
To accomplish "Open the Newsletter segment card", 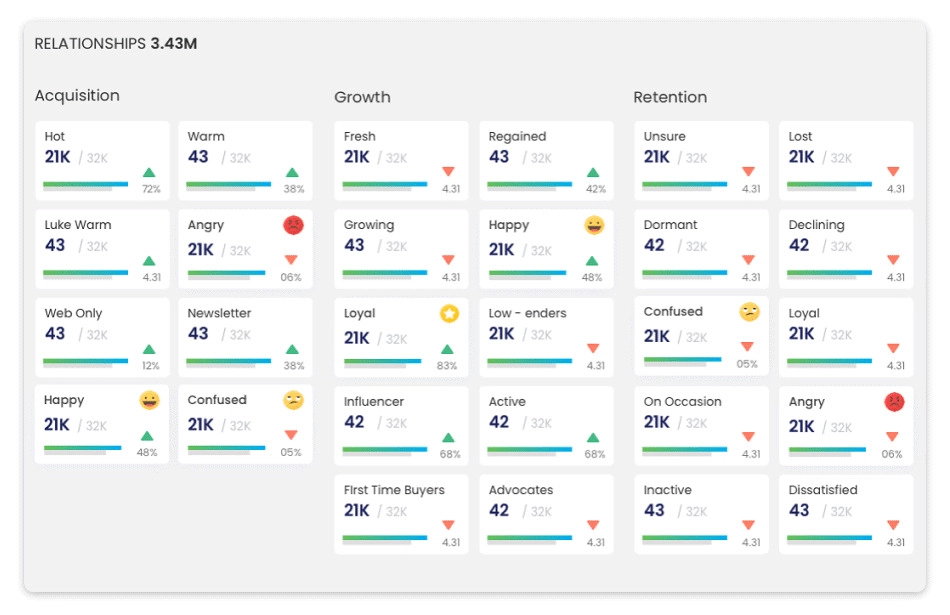I will coord(245,335).
